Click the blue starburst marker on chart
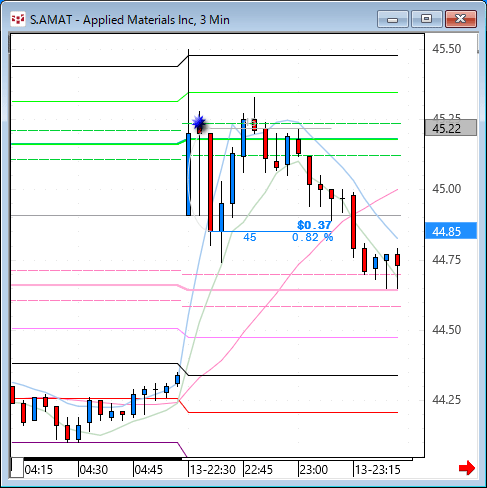Screen dimensions: 487x488 click(199, 122)
